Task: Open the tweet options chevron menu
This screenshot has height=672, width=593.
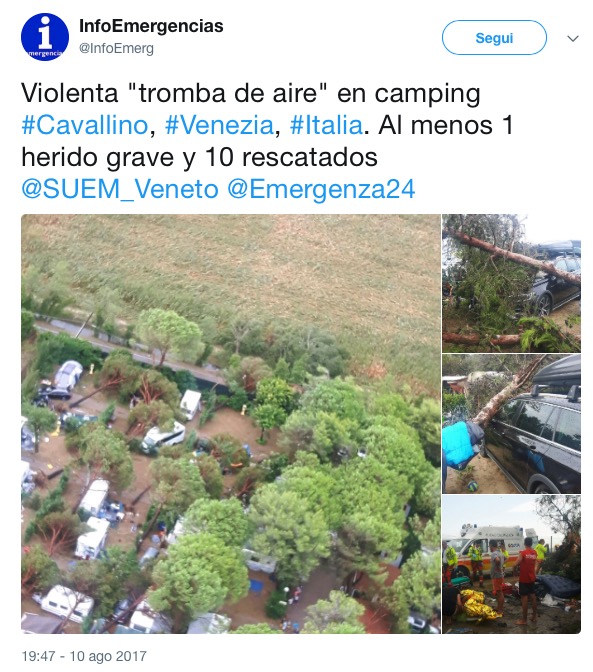Action: click(x=573, y=39)
